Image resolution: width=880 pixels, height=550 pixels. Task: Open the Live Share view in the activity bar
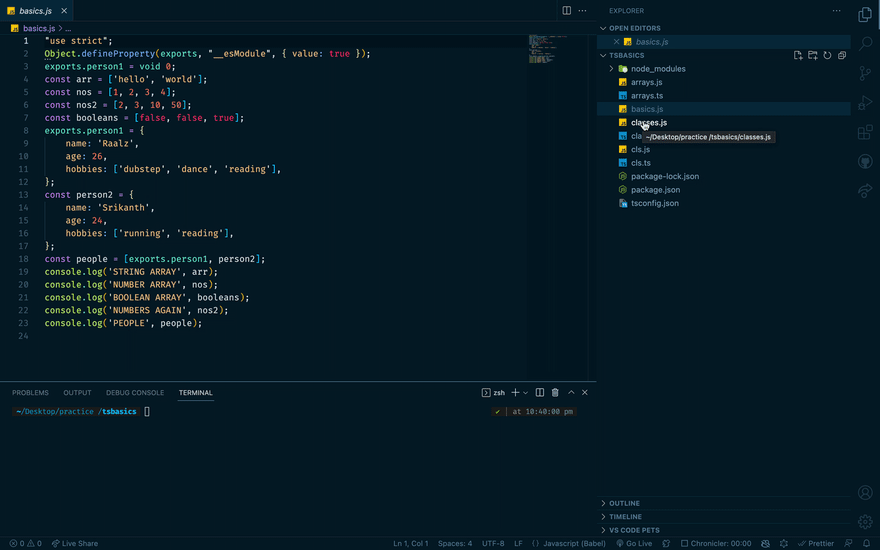pyautogui.click(x=865, y=191)
